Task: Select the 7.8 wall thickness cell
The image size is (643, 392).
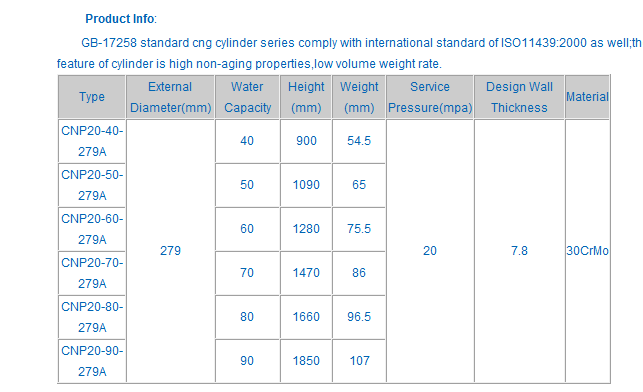Action: click(x=519, y=251)
